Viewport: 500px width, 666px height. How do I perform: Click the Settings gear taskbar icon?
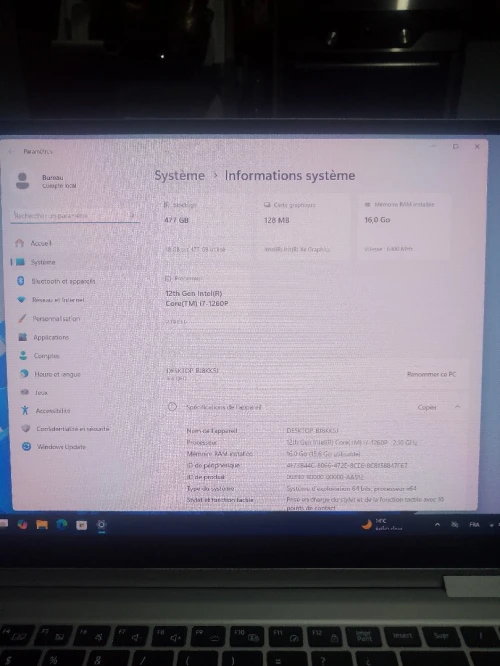pyautogui.click(x=101, y=525)
